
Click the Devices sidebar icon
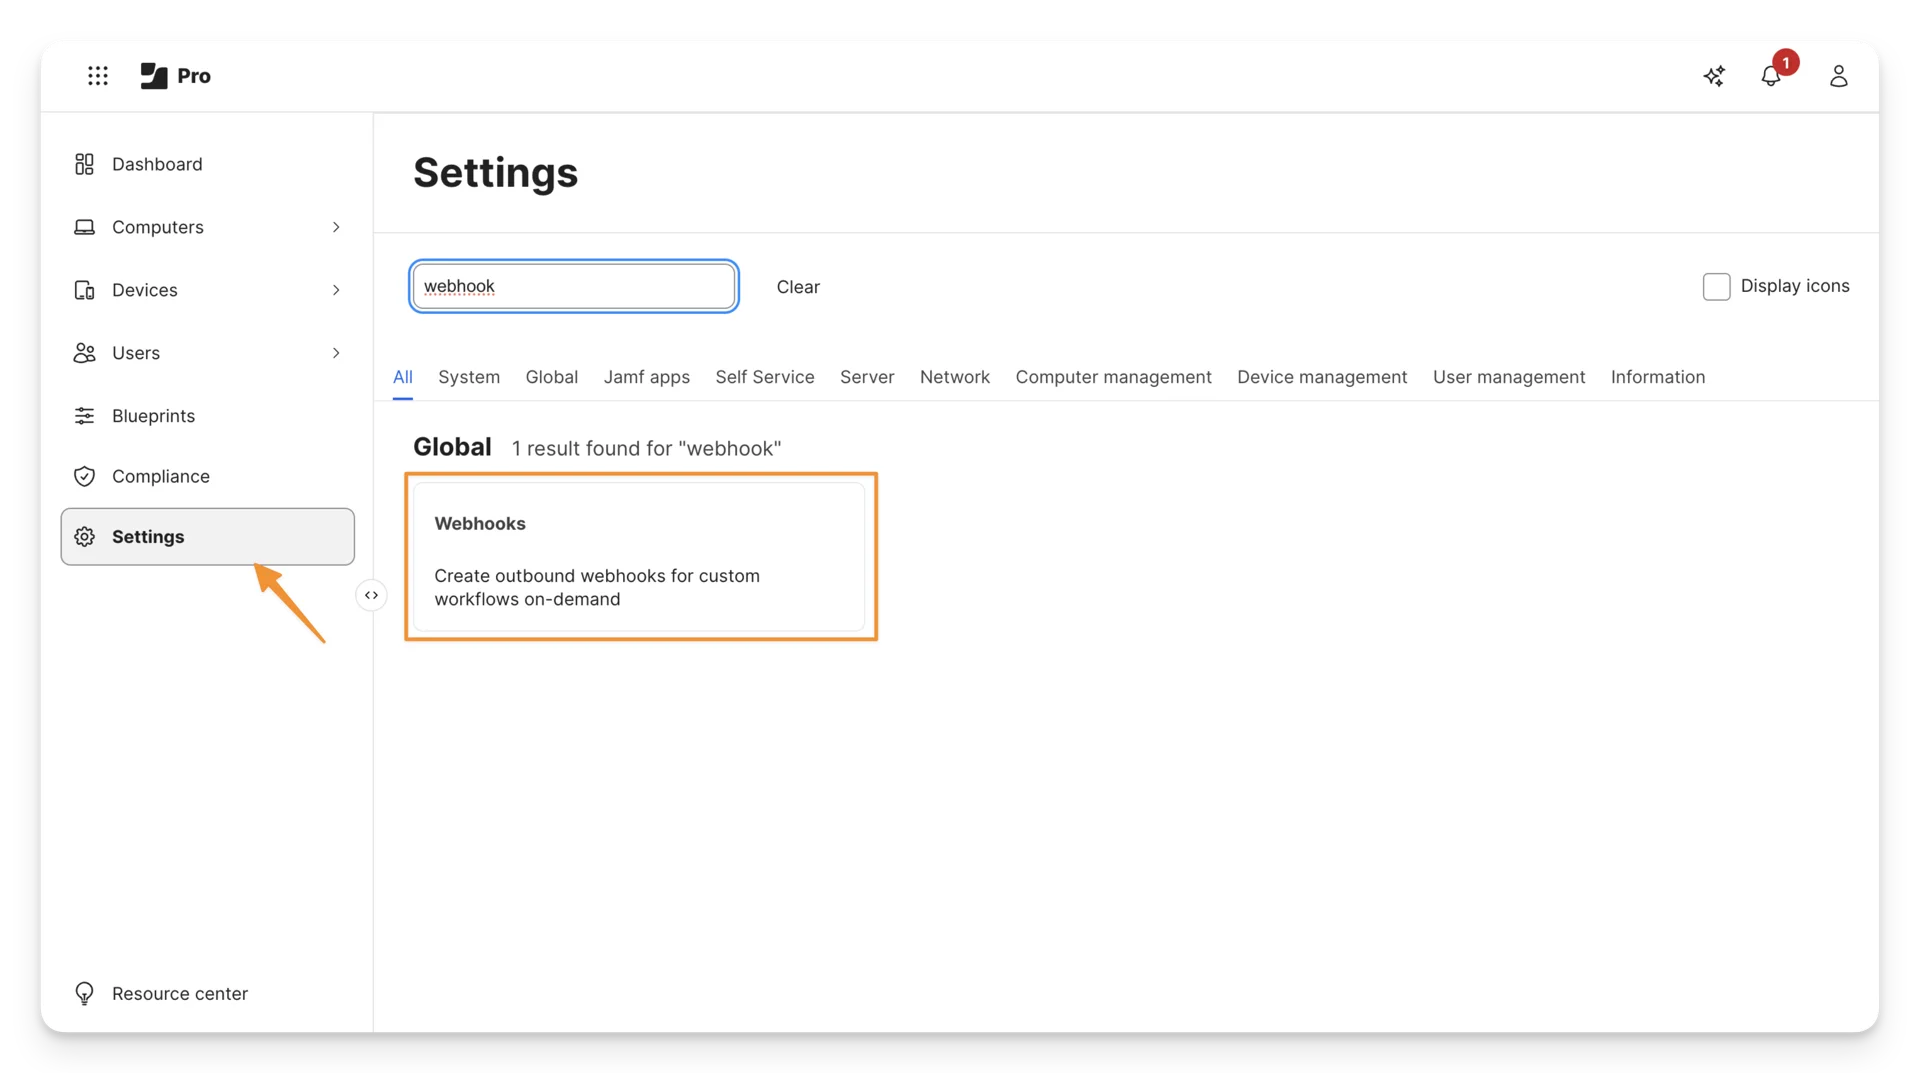84,290
